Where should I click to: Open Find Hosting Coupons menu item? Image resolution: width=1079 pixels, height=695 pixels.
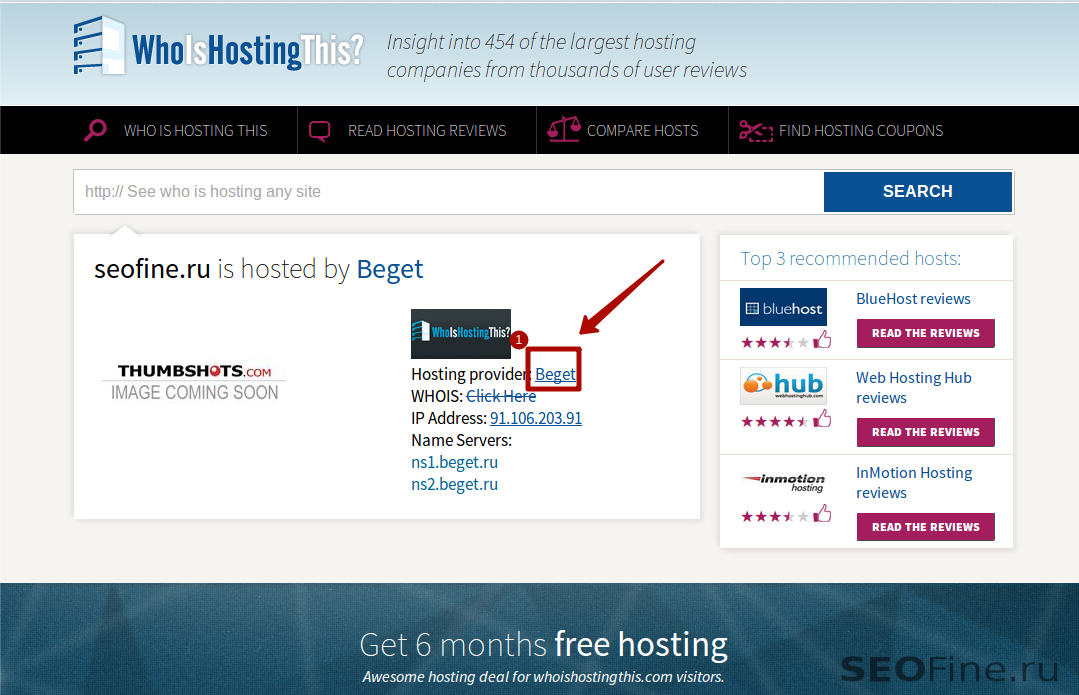(861, 131)
